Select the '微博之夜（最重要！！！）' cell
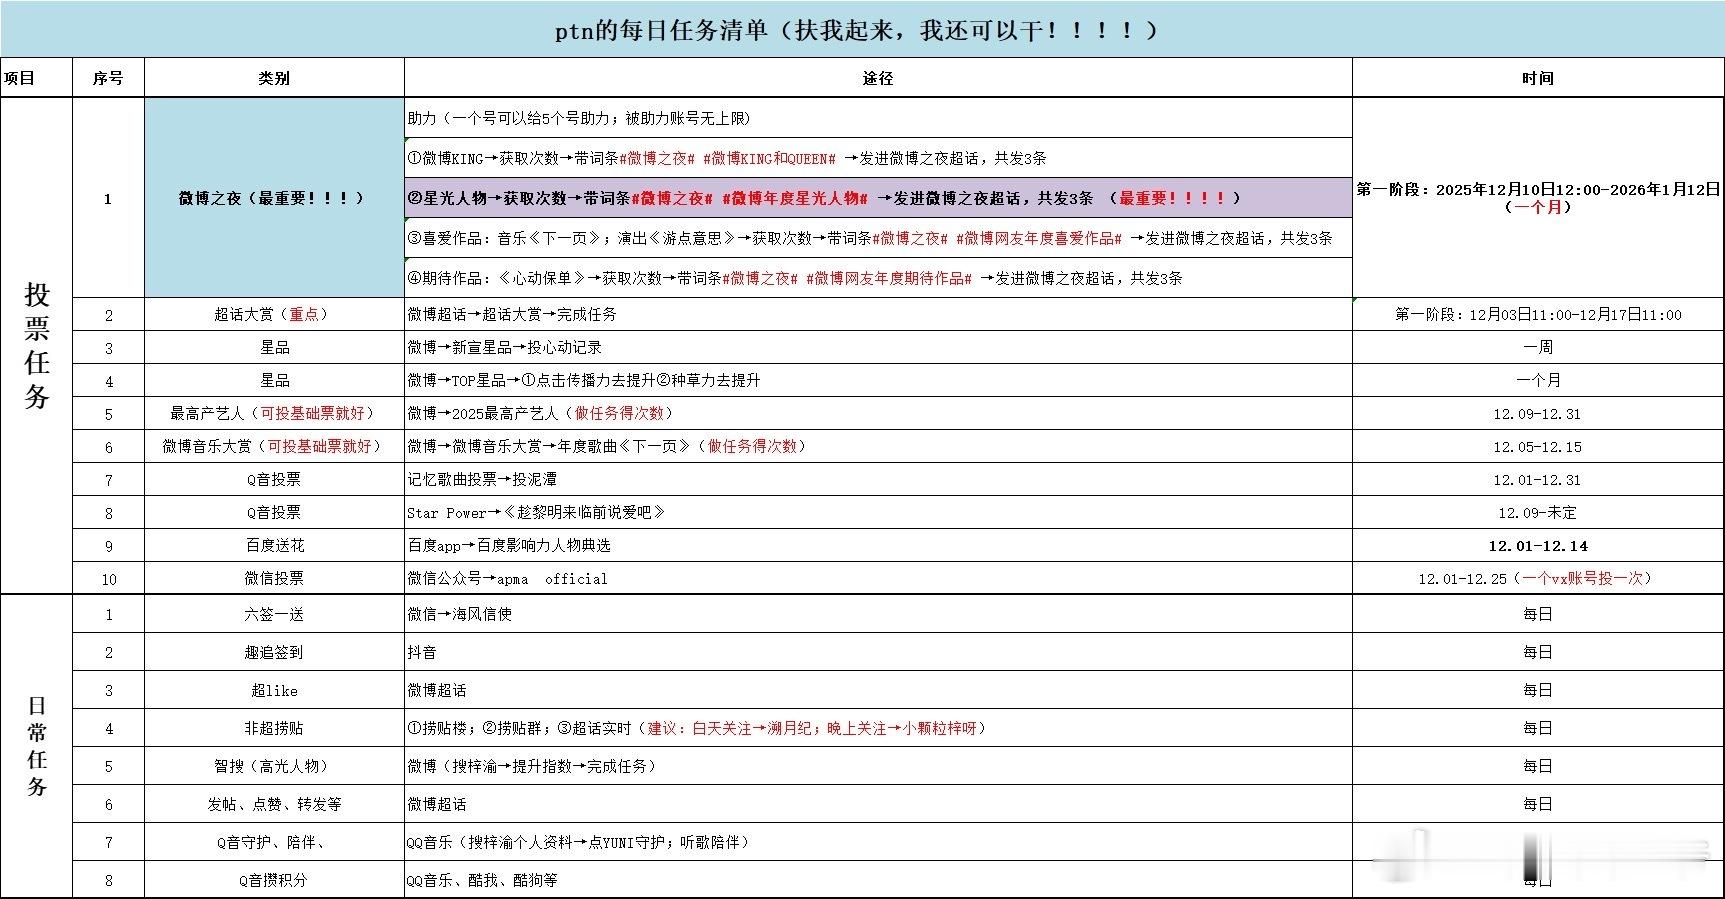The image size is (1725, 899). tap(274, 198)
